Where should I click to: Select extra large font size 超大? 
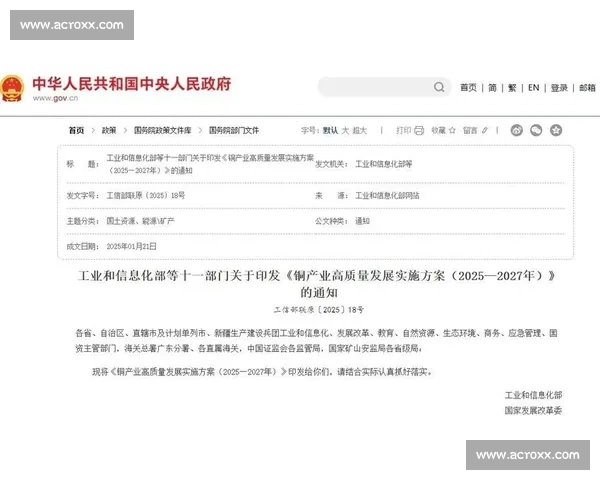360,131
